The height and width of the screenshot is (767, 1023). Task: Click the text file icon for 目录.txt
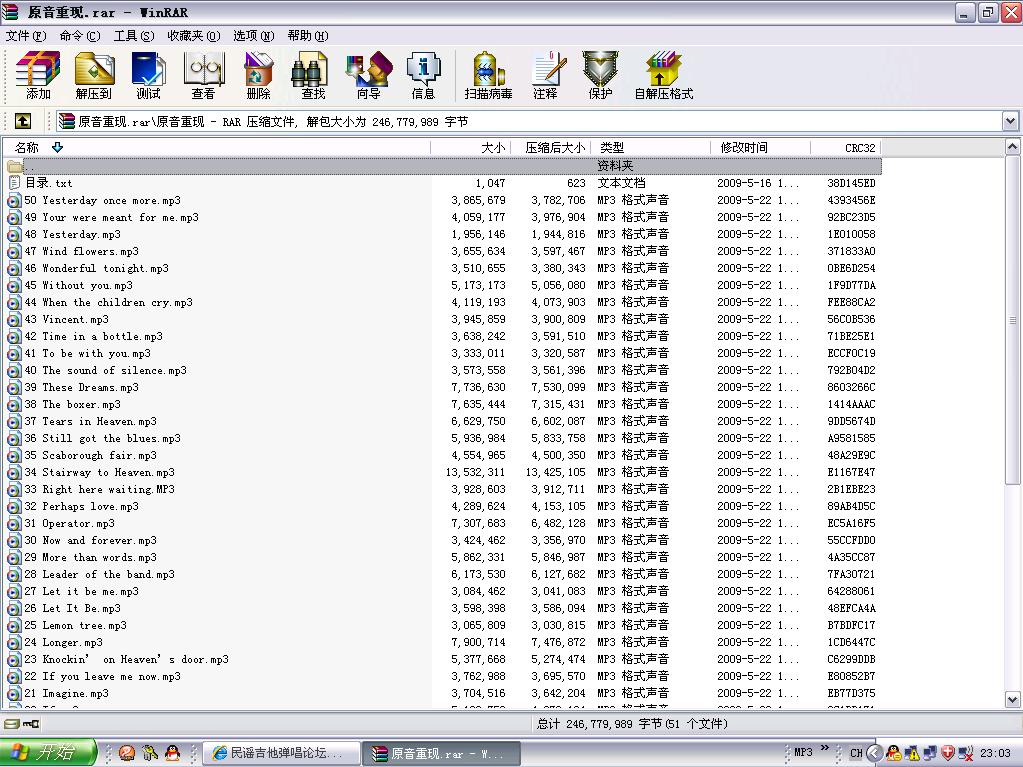[14, 183]
